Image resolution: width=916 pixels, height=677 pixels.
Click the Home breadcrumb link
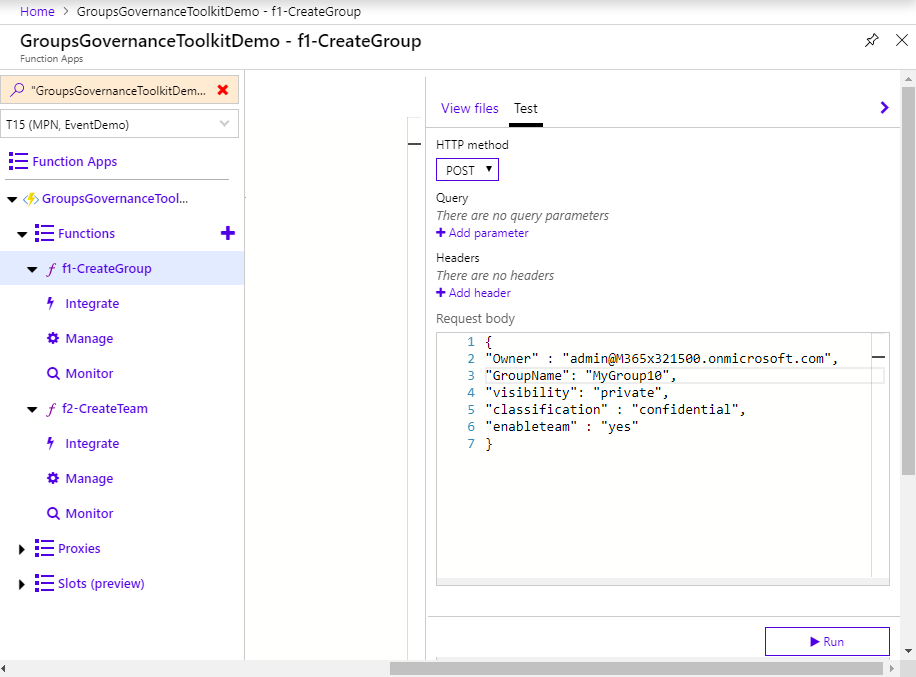[x=37, y=12]
